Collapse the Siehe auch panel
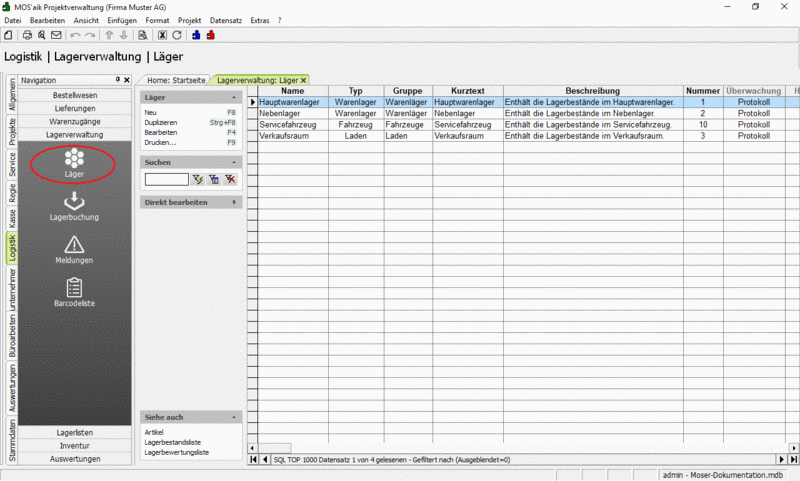 [234, 417]
